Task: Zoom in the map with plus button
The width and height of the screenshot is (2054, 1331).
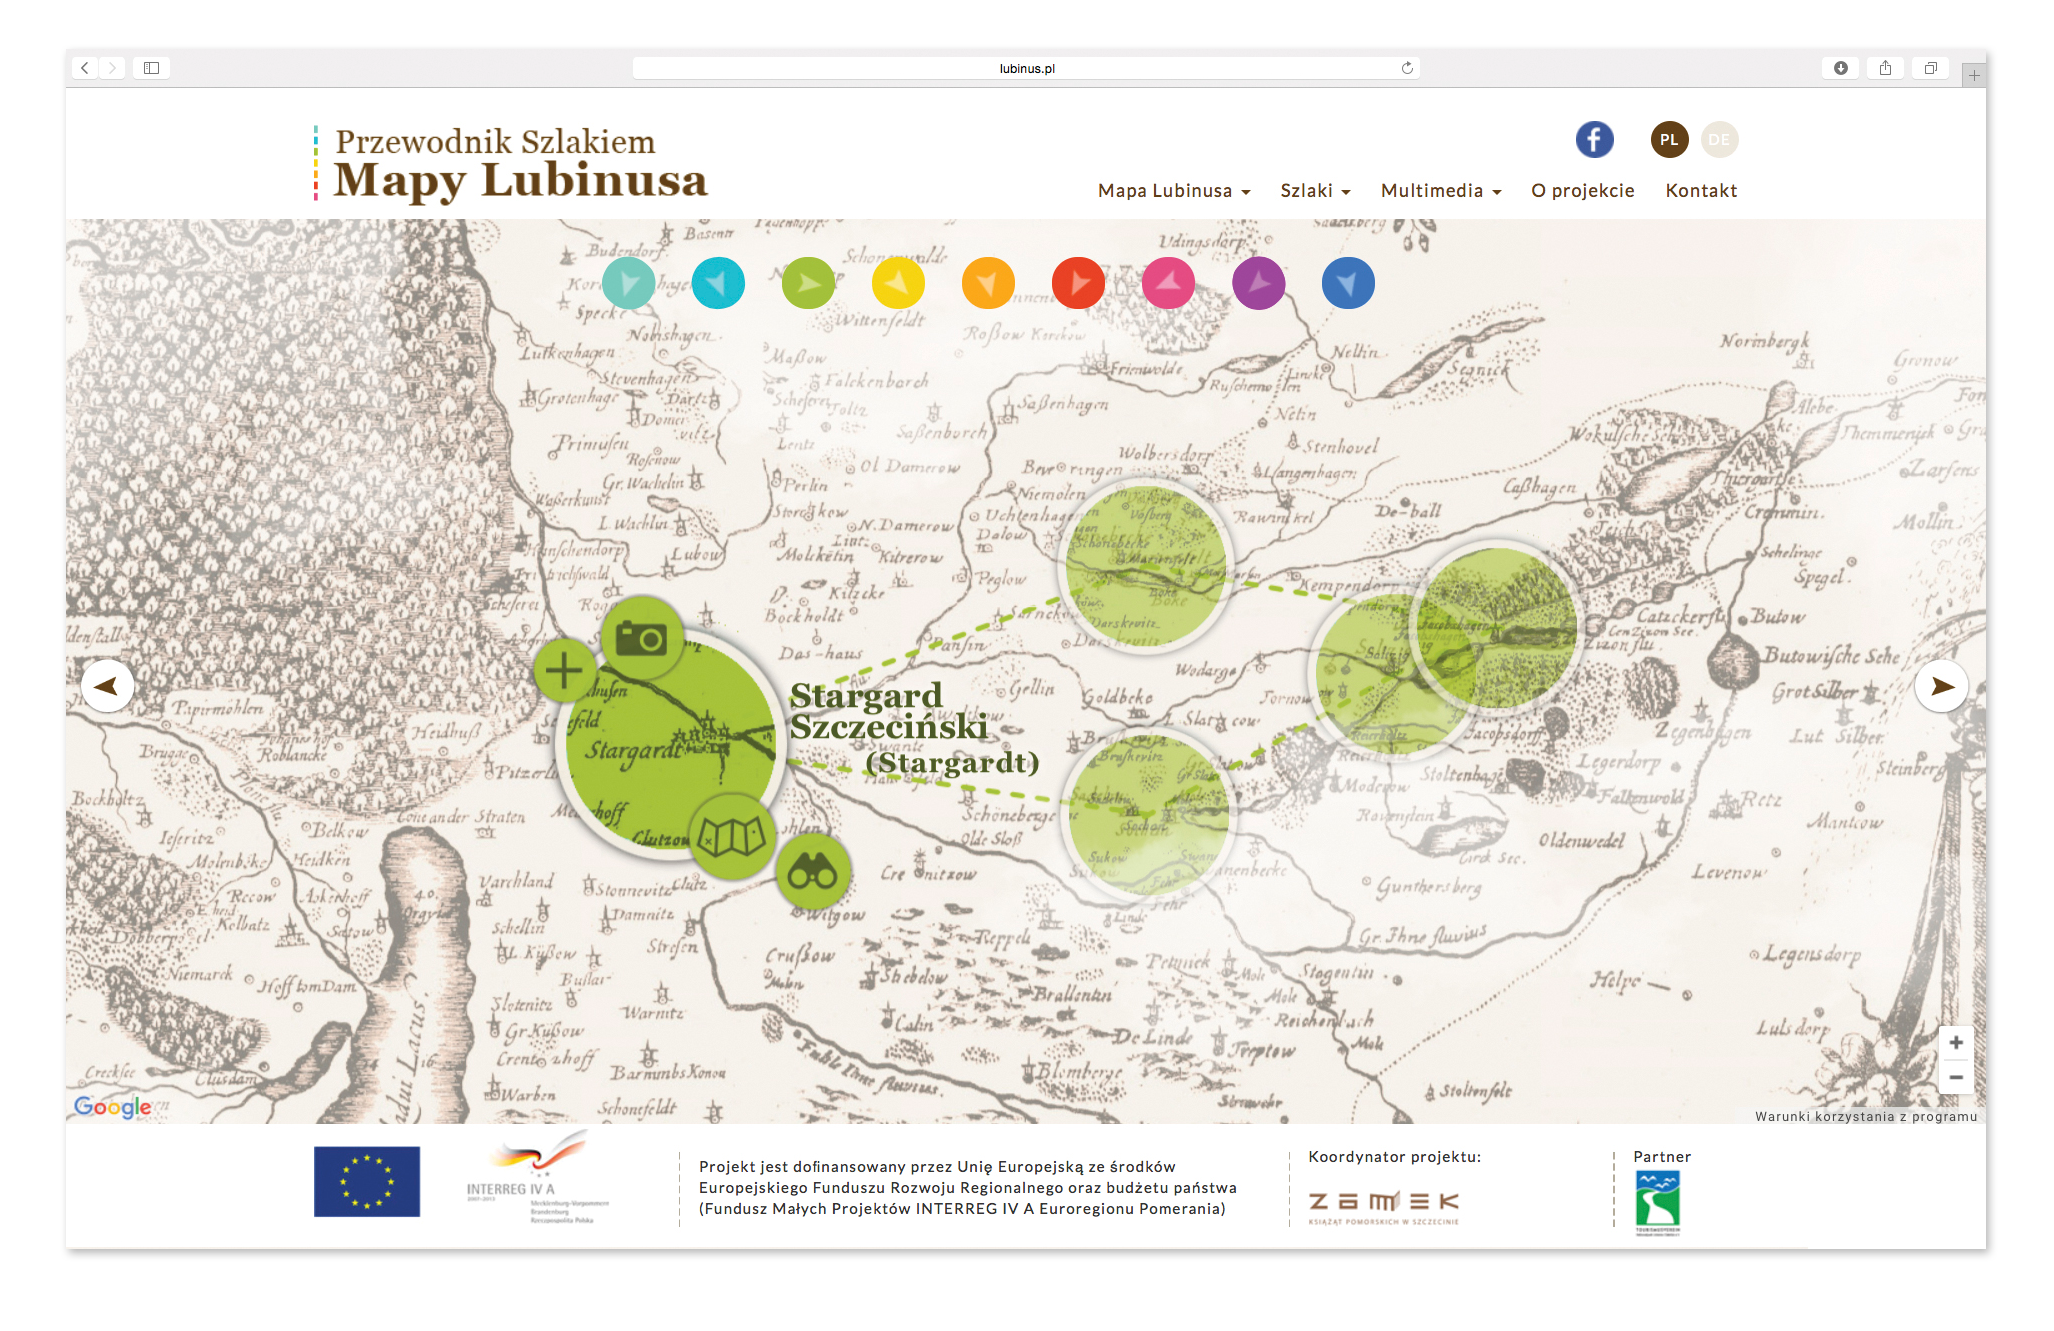Action: (x=1955, y=1042)
